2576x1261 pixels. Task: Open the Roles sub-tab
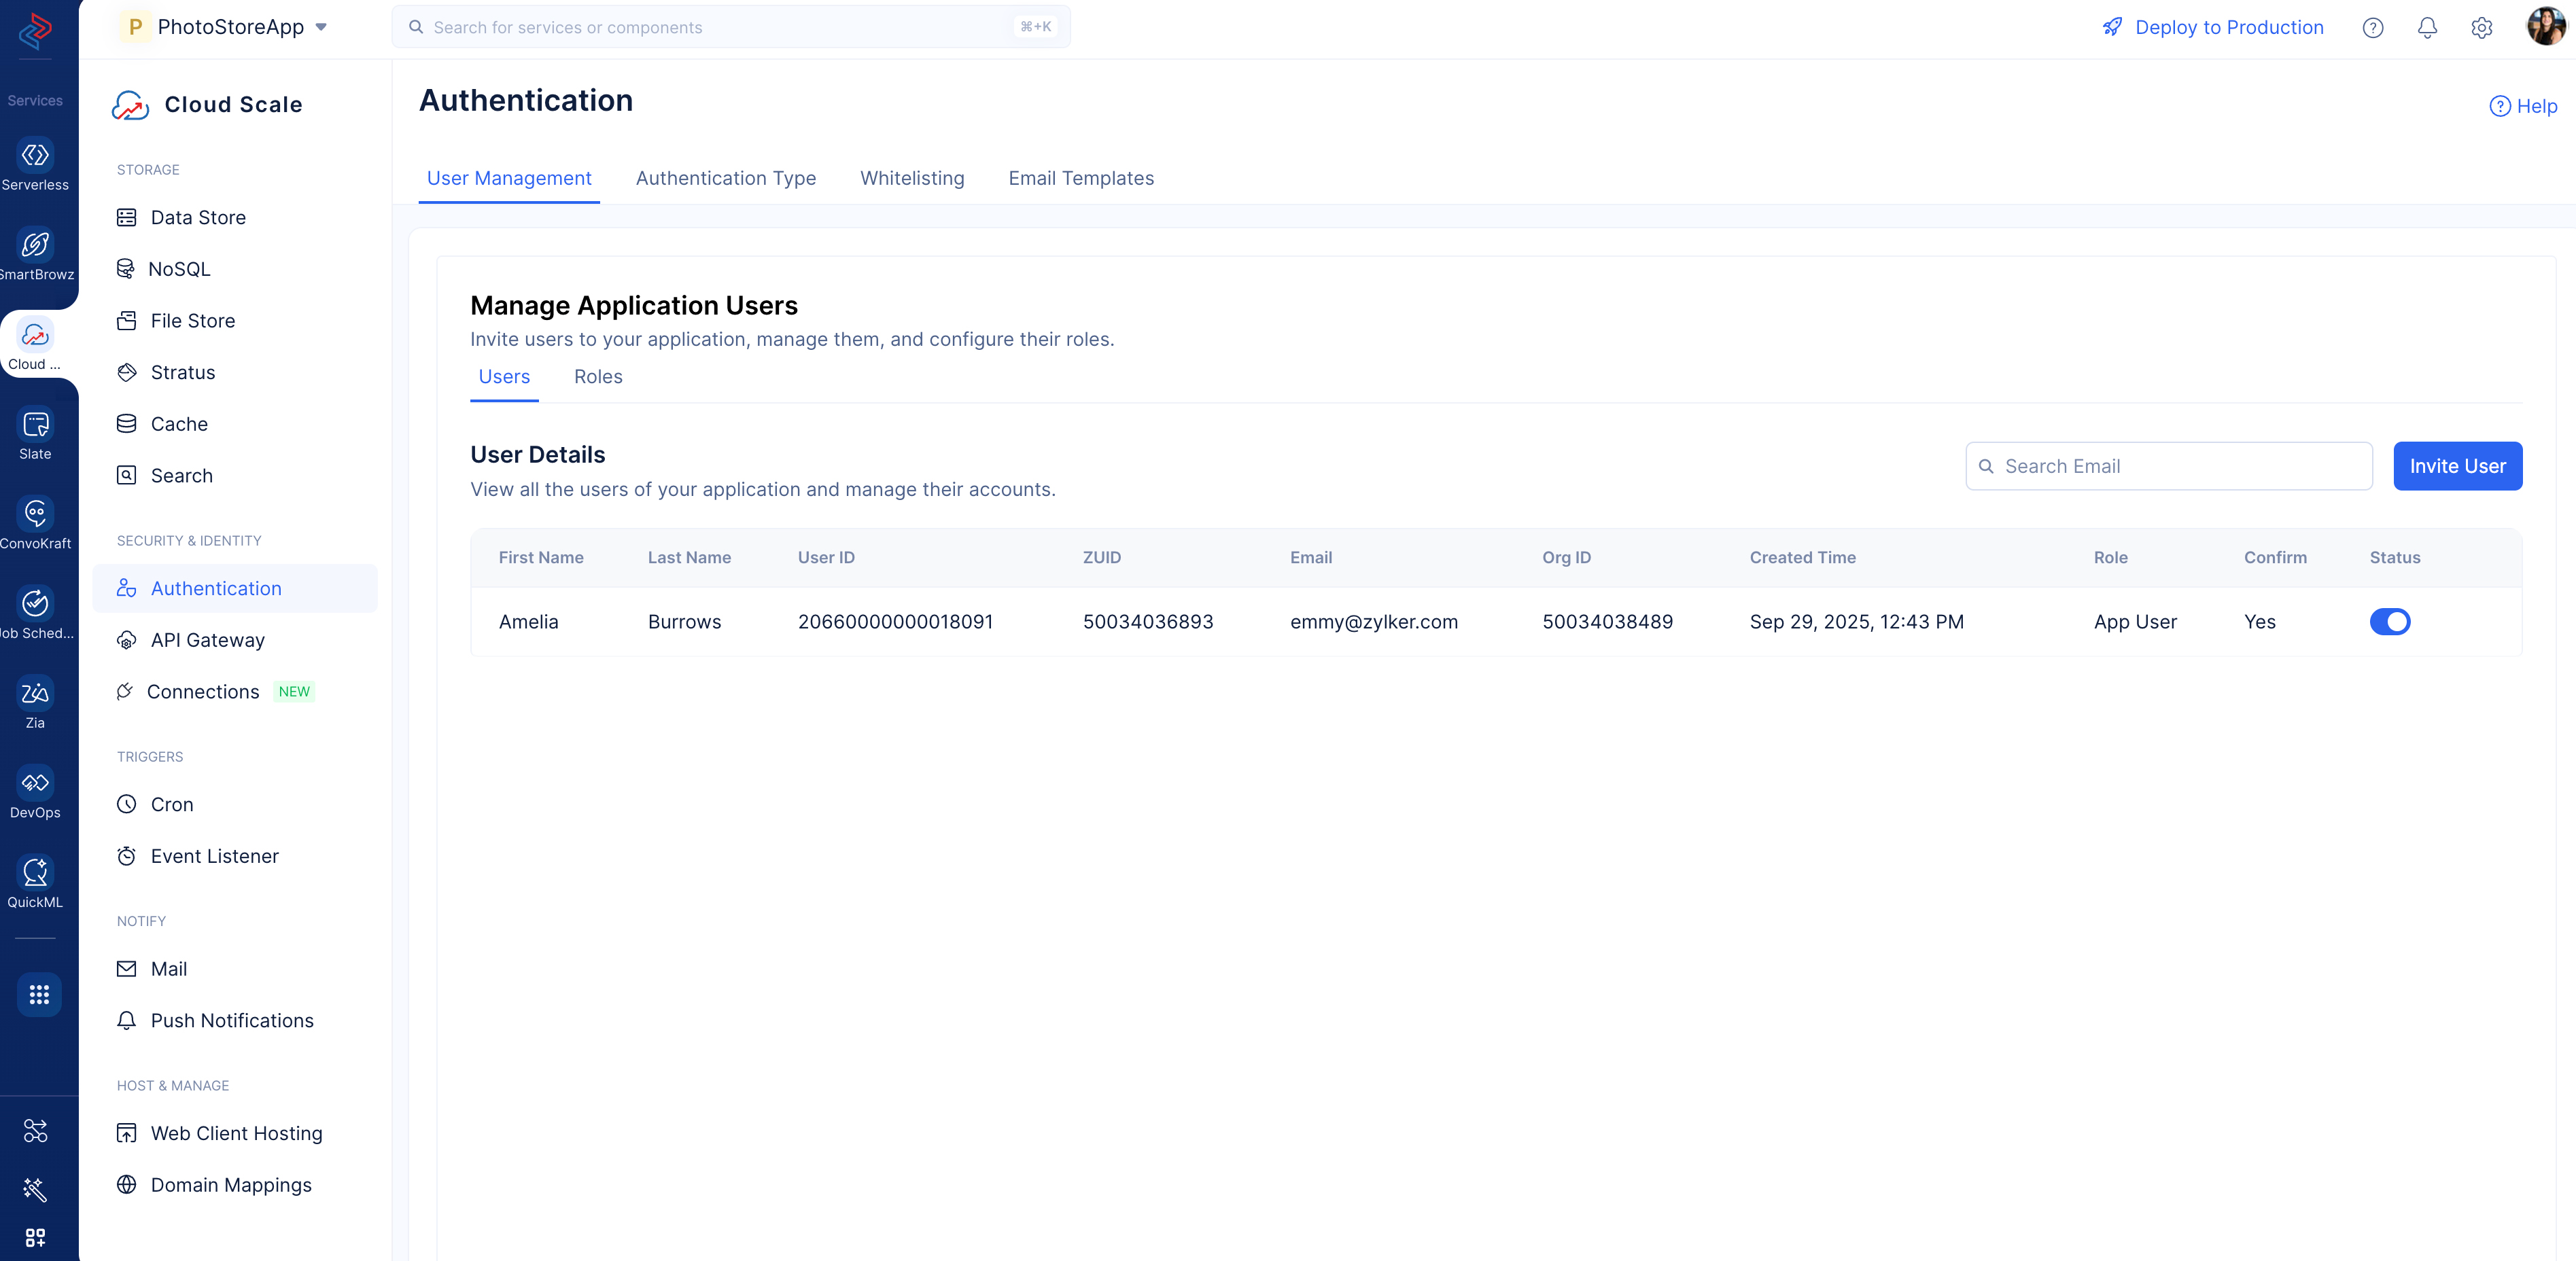pos(597,377)
